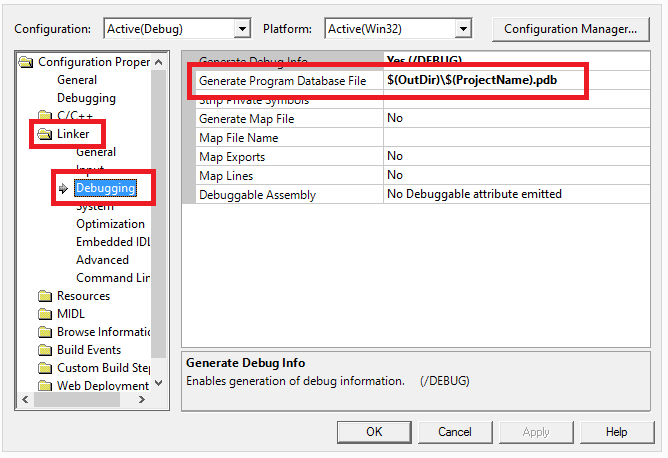This screenshot has width=668, height=458.
Task: Open the Configuration dropdown
Action: pyautogui.click(x=241, y=29)
